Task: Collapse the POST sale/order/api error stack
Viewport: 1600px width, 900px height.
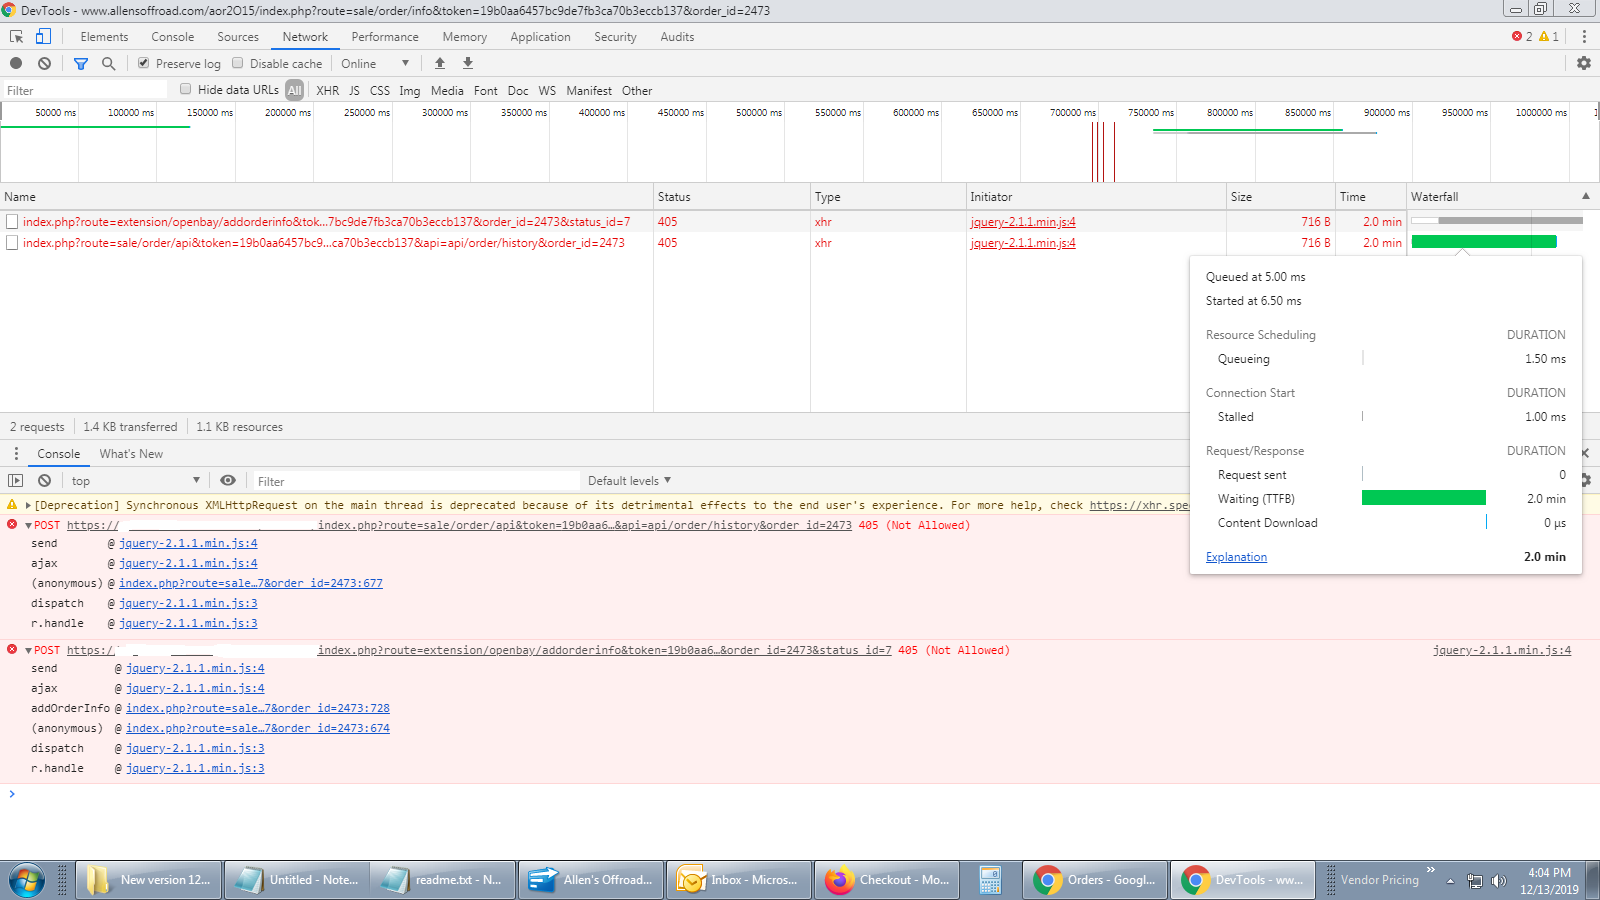Action: [x=29, y=525]
